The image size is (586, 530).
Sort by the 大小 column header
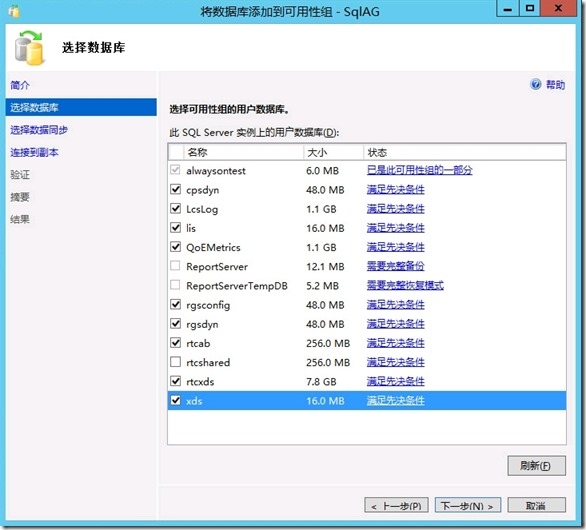[x=333, y=152]
